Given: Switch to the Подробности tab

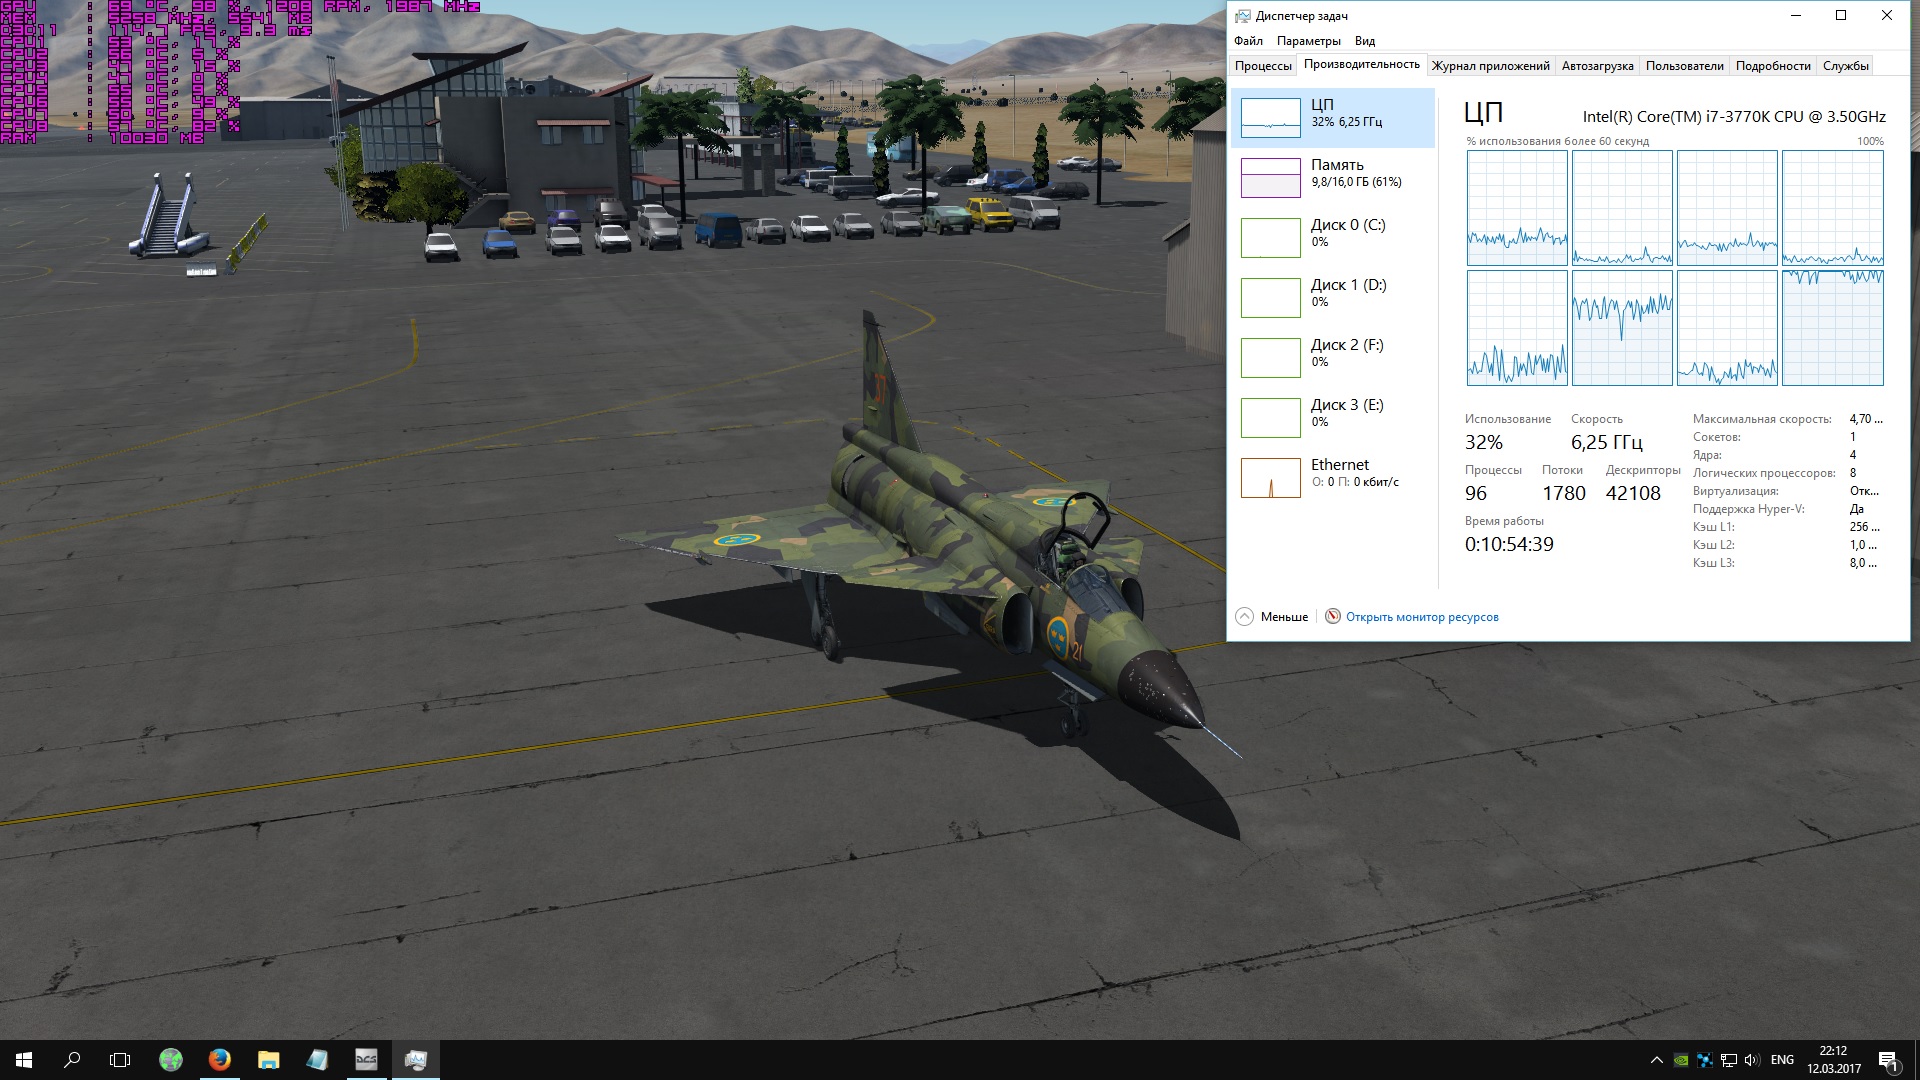Looking at the screenshot, I should (x=1772, y=66).
